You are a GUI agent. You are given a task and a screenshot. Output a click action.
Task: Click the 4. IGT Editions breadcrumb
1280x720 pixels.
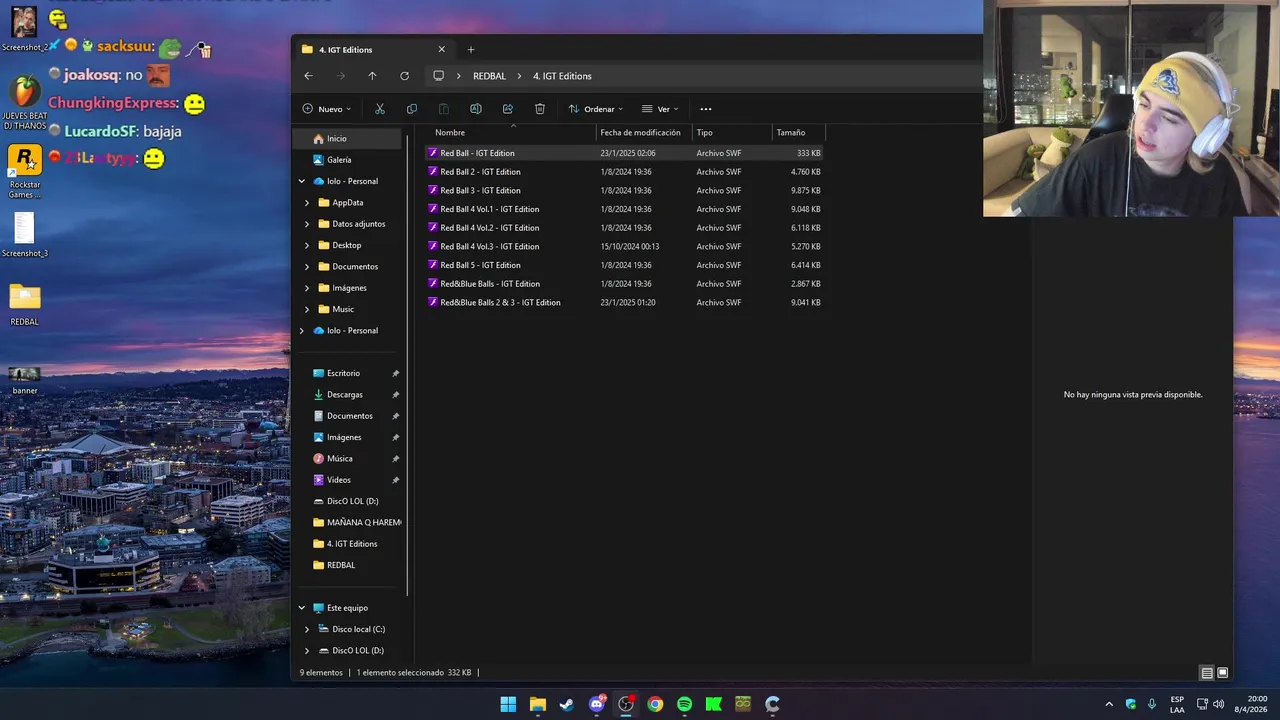pyautogui.click(x=562, y=76)
